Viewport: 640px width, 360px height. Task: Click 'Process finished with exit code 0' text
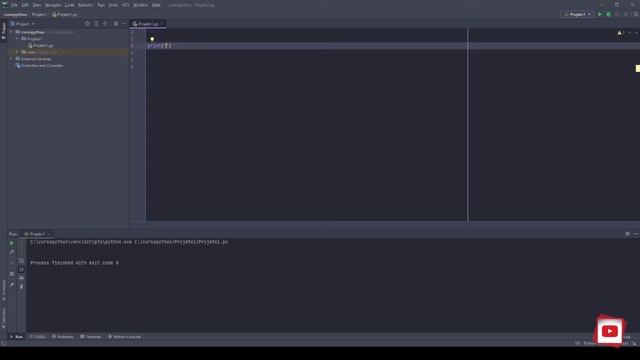coord(75,263)
